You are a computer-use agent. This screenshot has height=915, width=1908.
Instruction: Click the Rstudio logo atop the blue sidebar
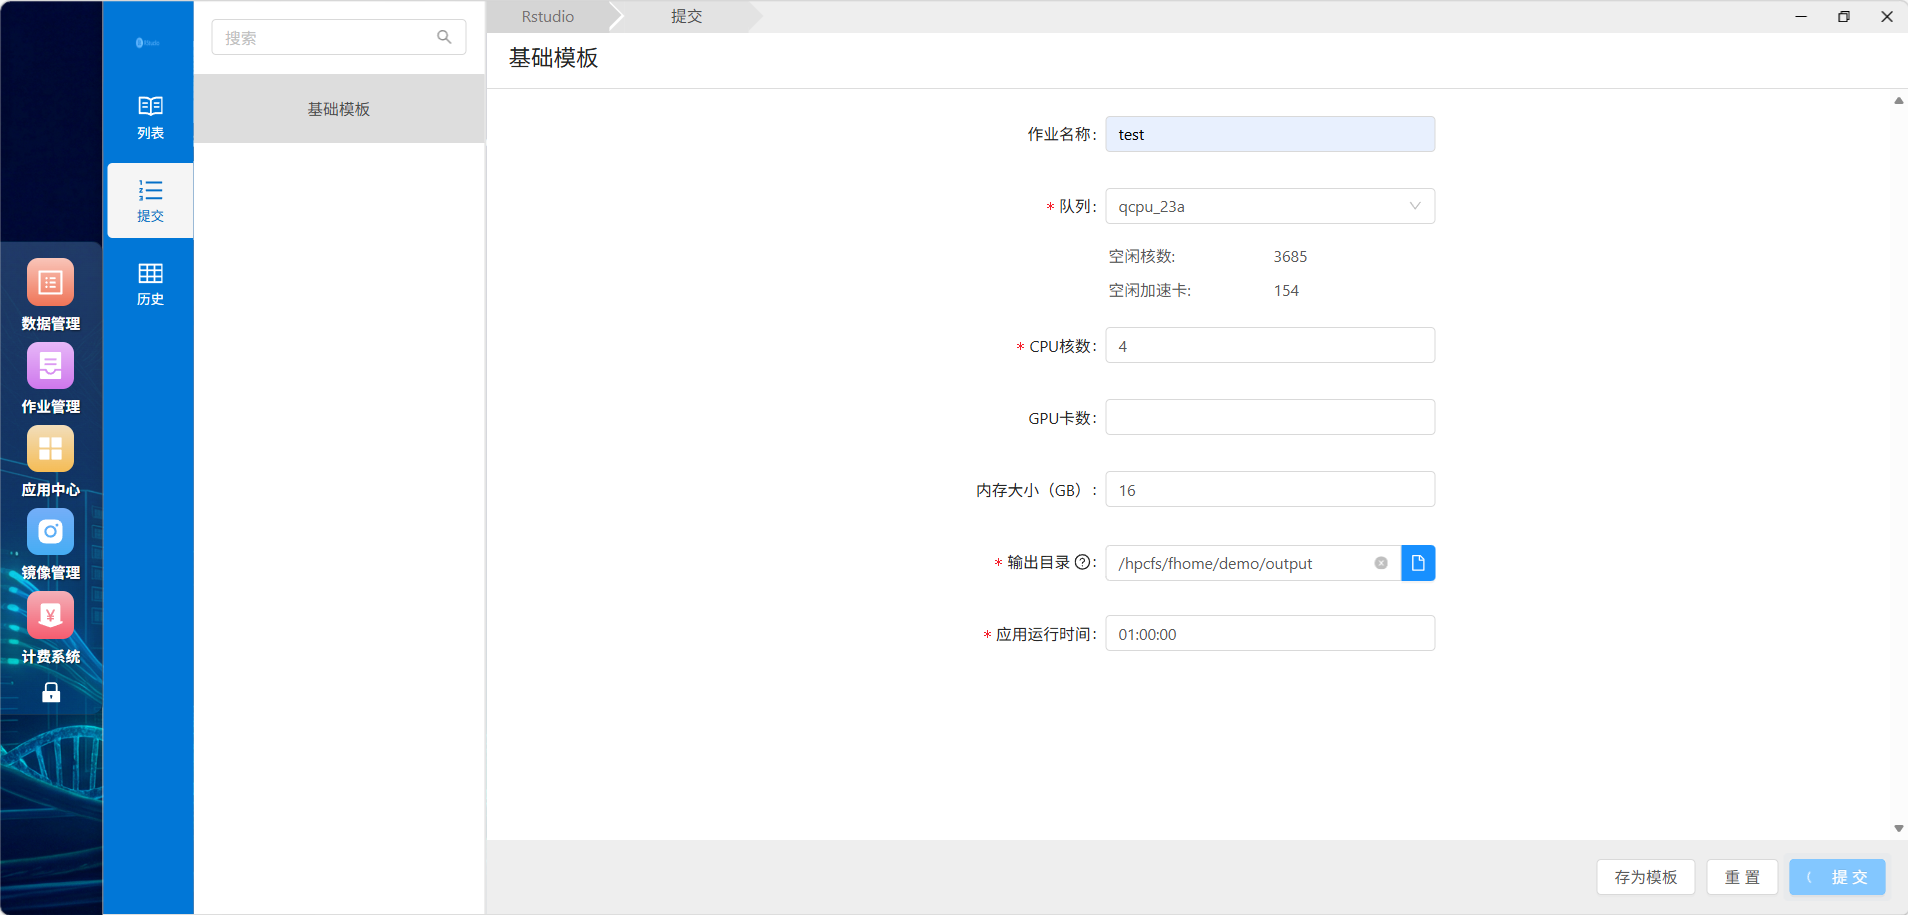(x=148, y=42)
